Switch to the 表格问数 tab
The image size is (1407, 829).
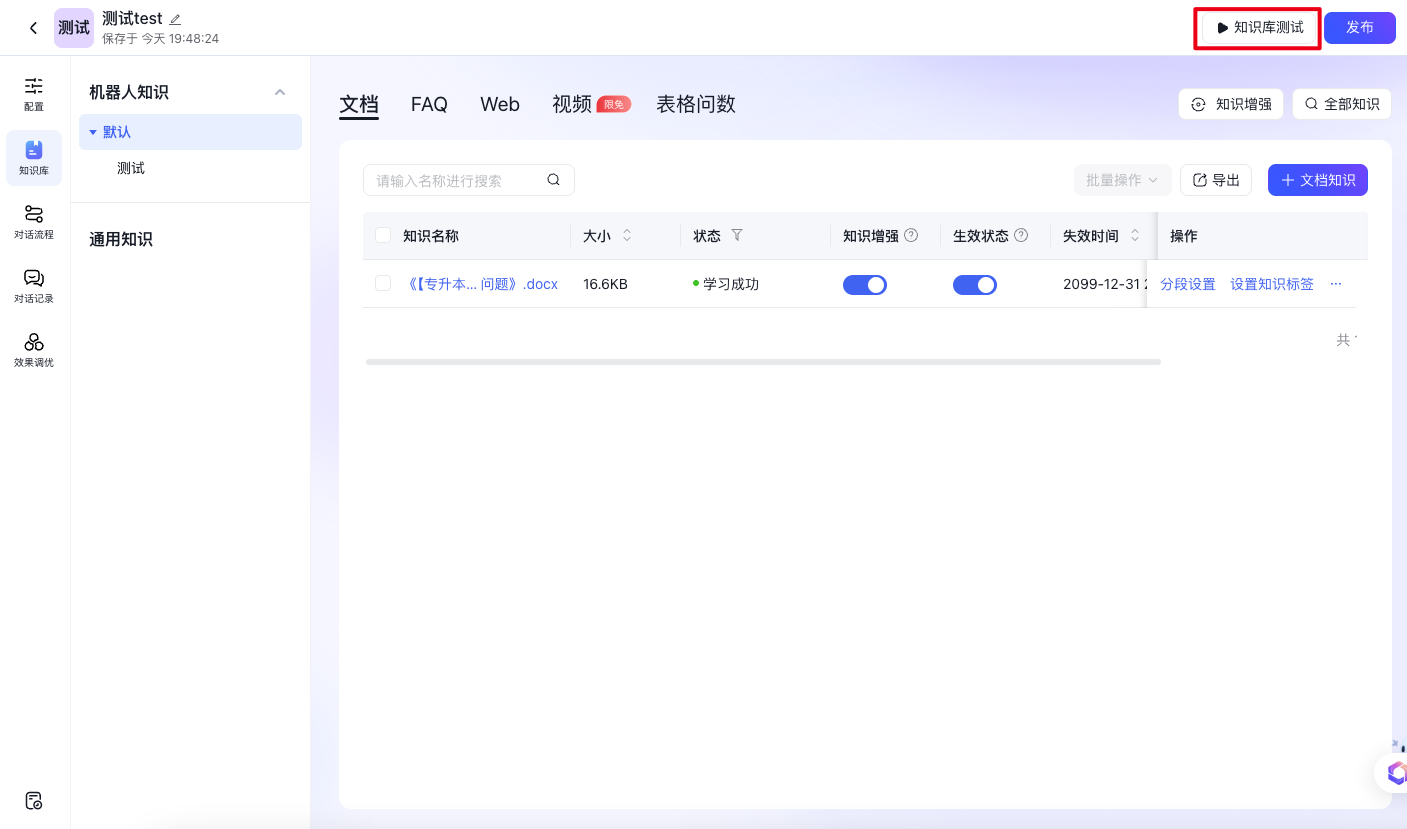coord(696,104)
